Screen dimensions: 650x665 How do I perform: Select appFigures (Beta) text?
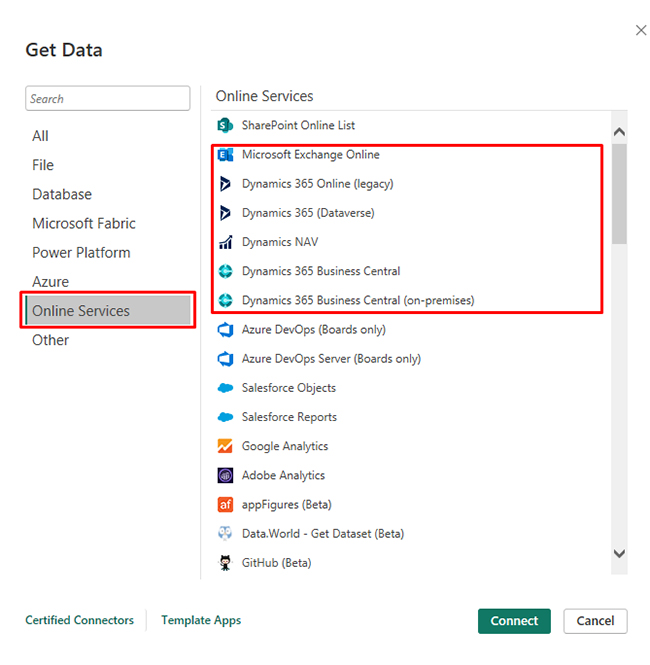coord(287,505)
